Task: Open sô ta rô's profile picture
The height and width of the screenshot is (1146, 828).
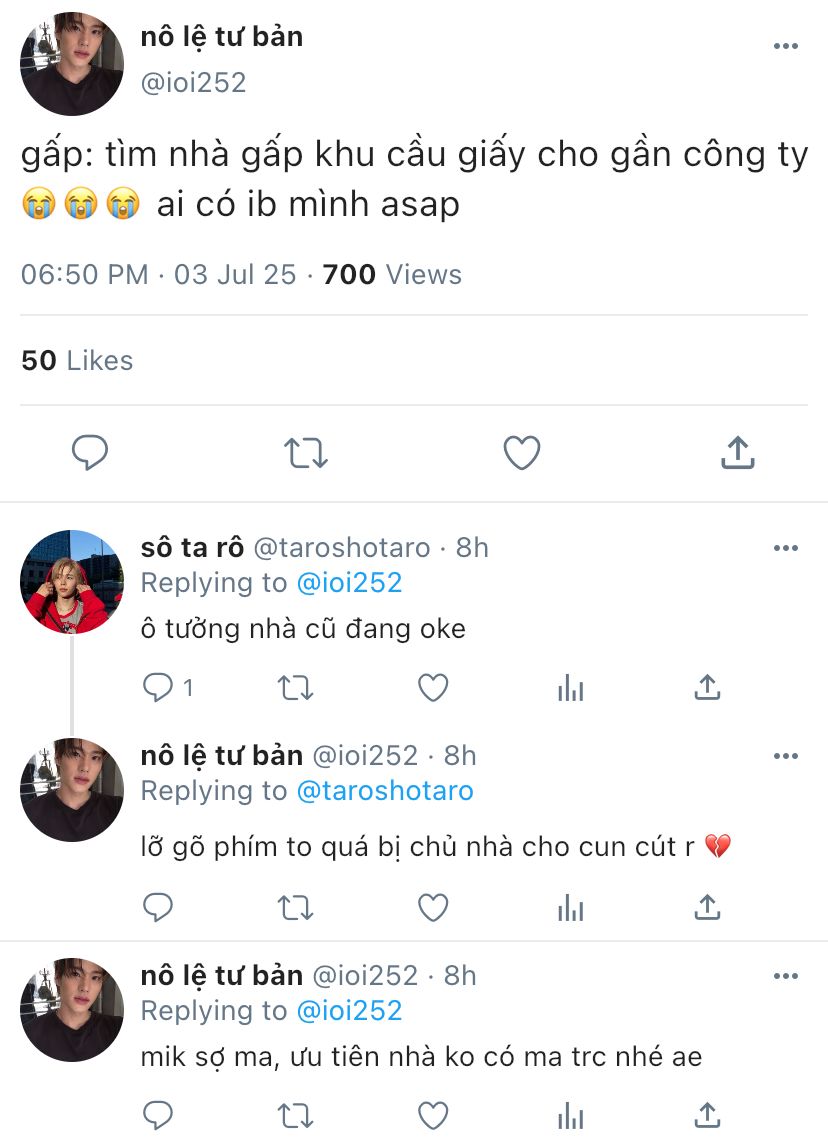Action: pos(71,582)
